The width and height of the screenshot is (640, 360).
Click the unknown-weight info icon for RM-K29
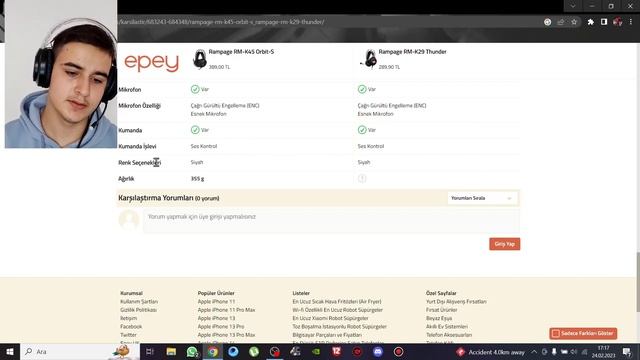pos(362,178)
